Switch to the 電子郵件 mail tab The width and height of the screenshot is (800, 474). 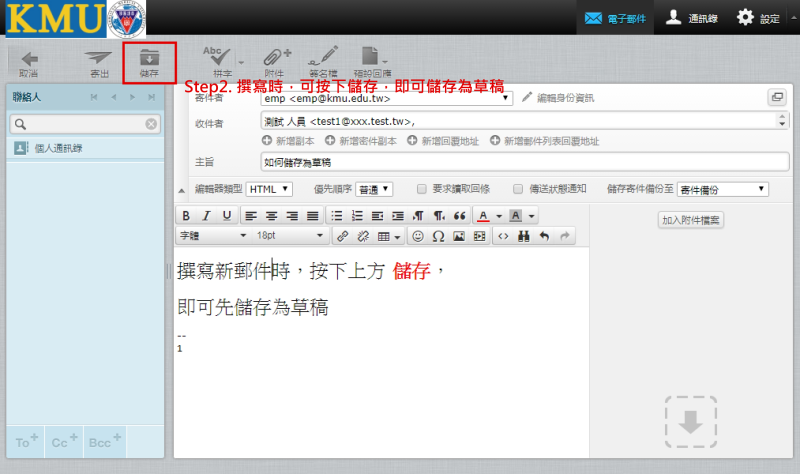tap(615, 18)
